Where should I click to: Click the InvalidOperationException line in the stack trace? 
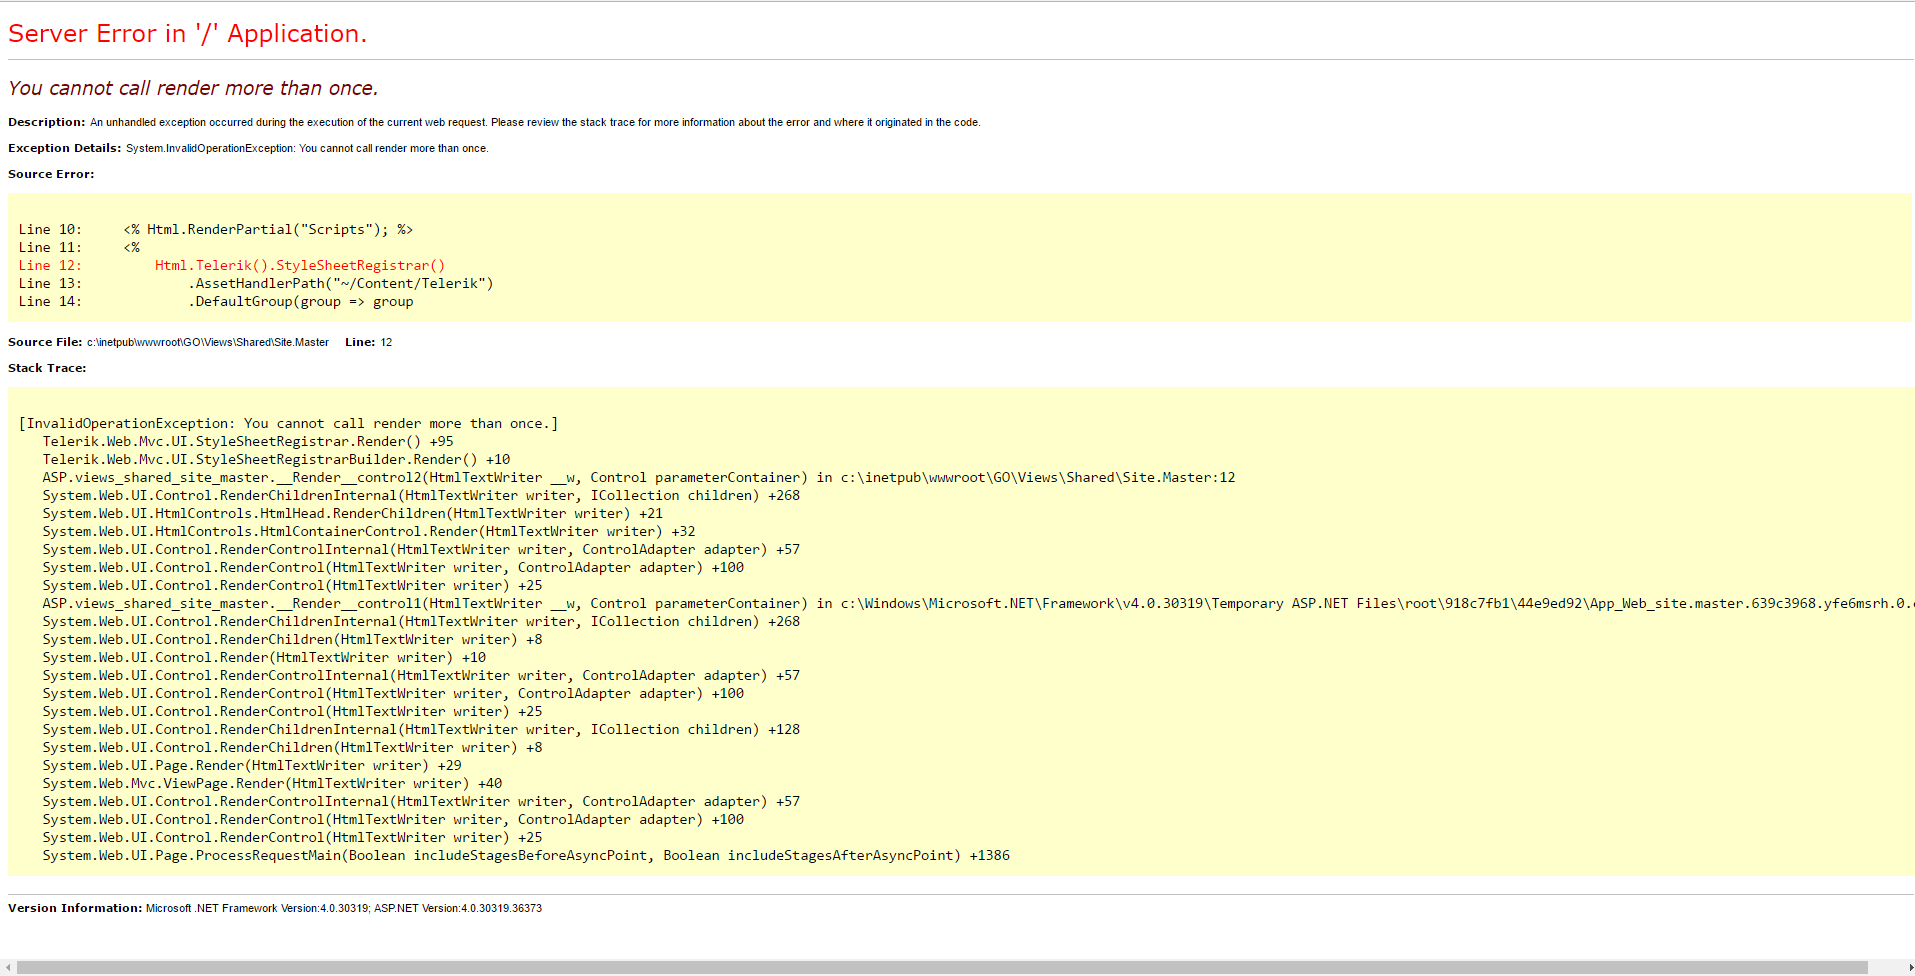point(288,423)
